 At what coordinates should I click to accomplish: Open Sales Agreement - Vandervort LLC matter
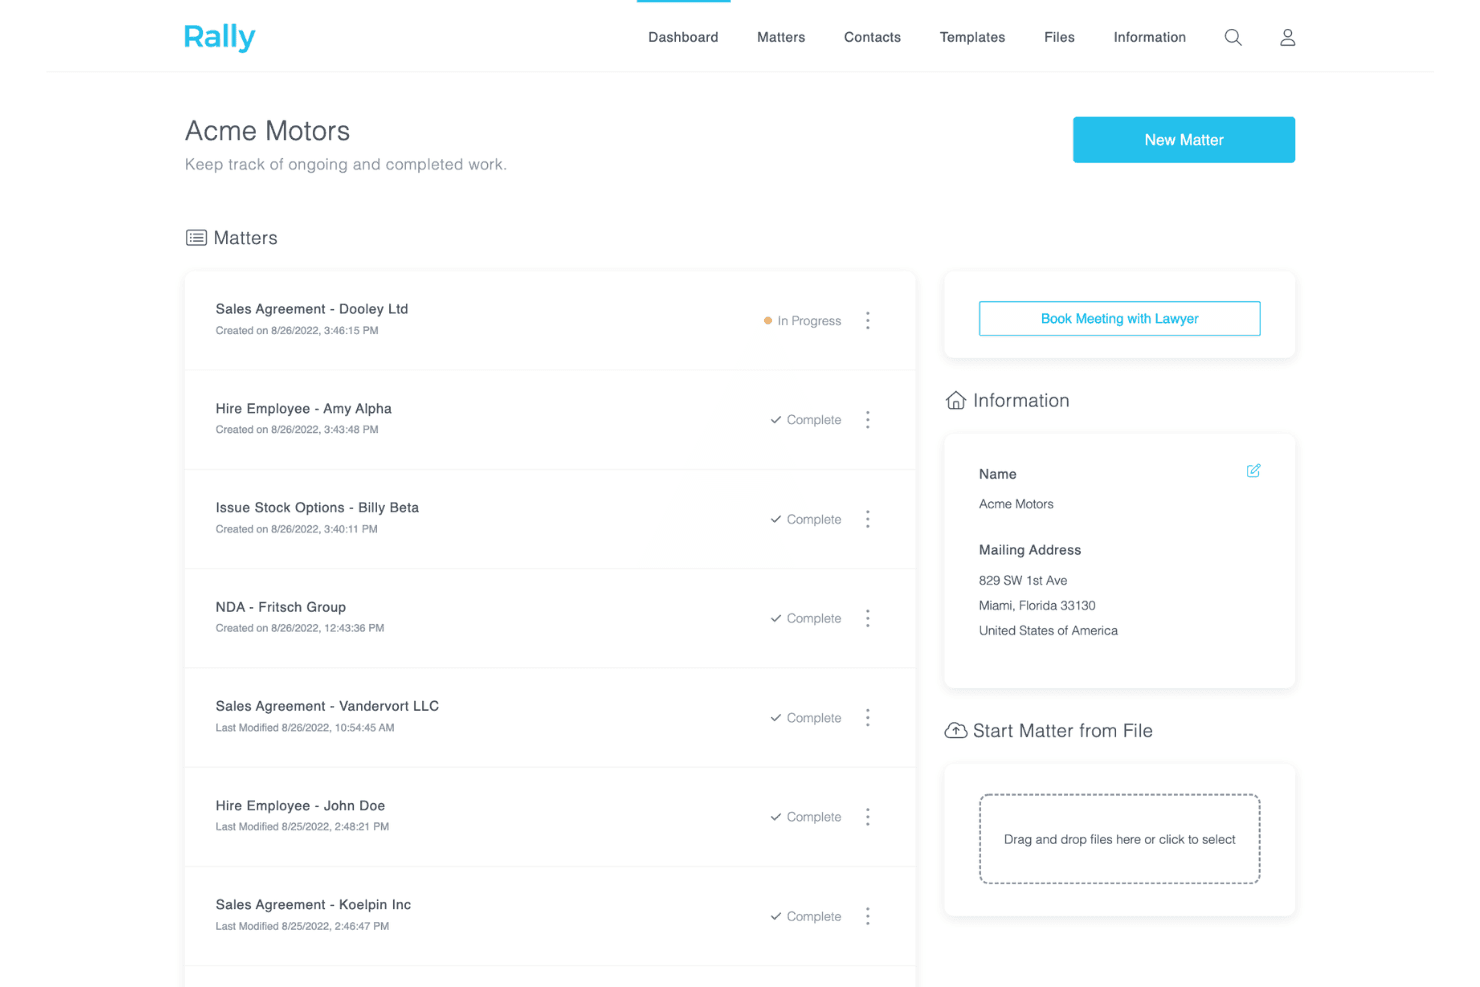(x=327, y=706)
